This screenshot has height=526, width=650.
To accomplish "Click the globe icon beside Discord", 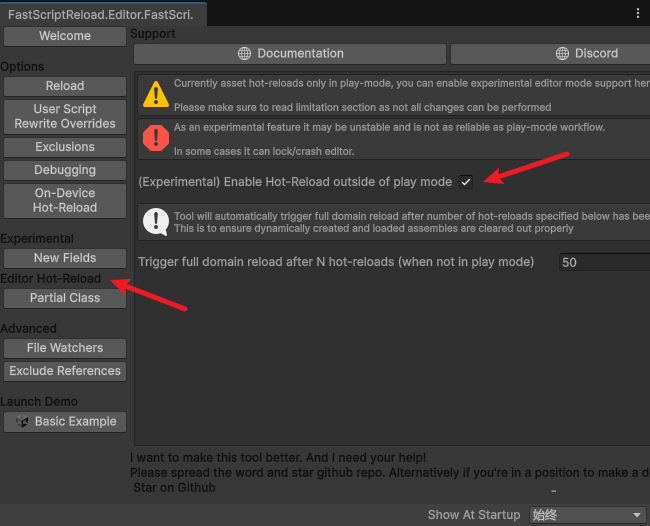I will [x=562, y=53].
